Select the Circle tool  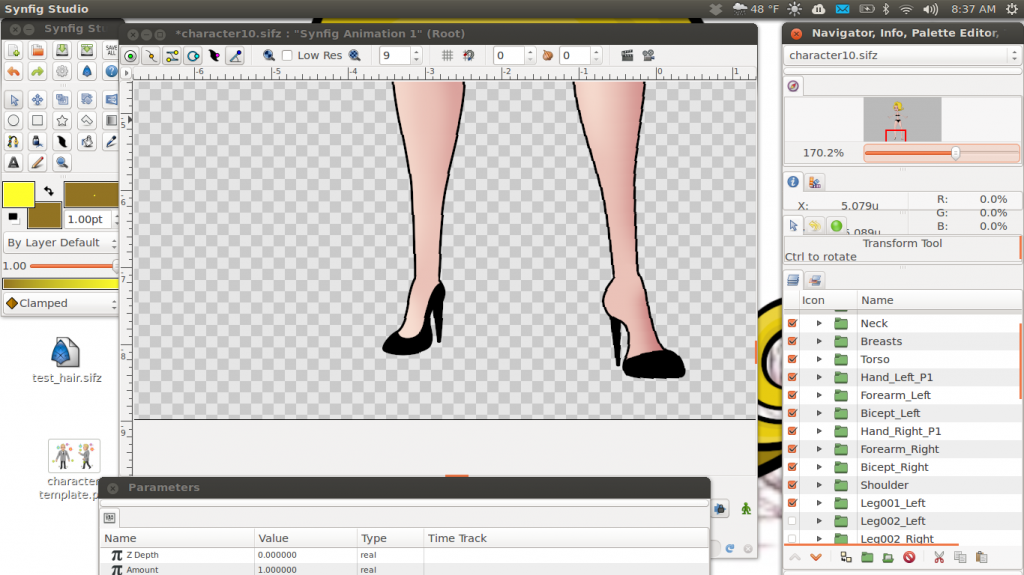[14, 121]
